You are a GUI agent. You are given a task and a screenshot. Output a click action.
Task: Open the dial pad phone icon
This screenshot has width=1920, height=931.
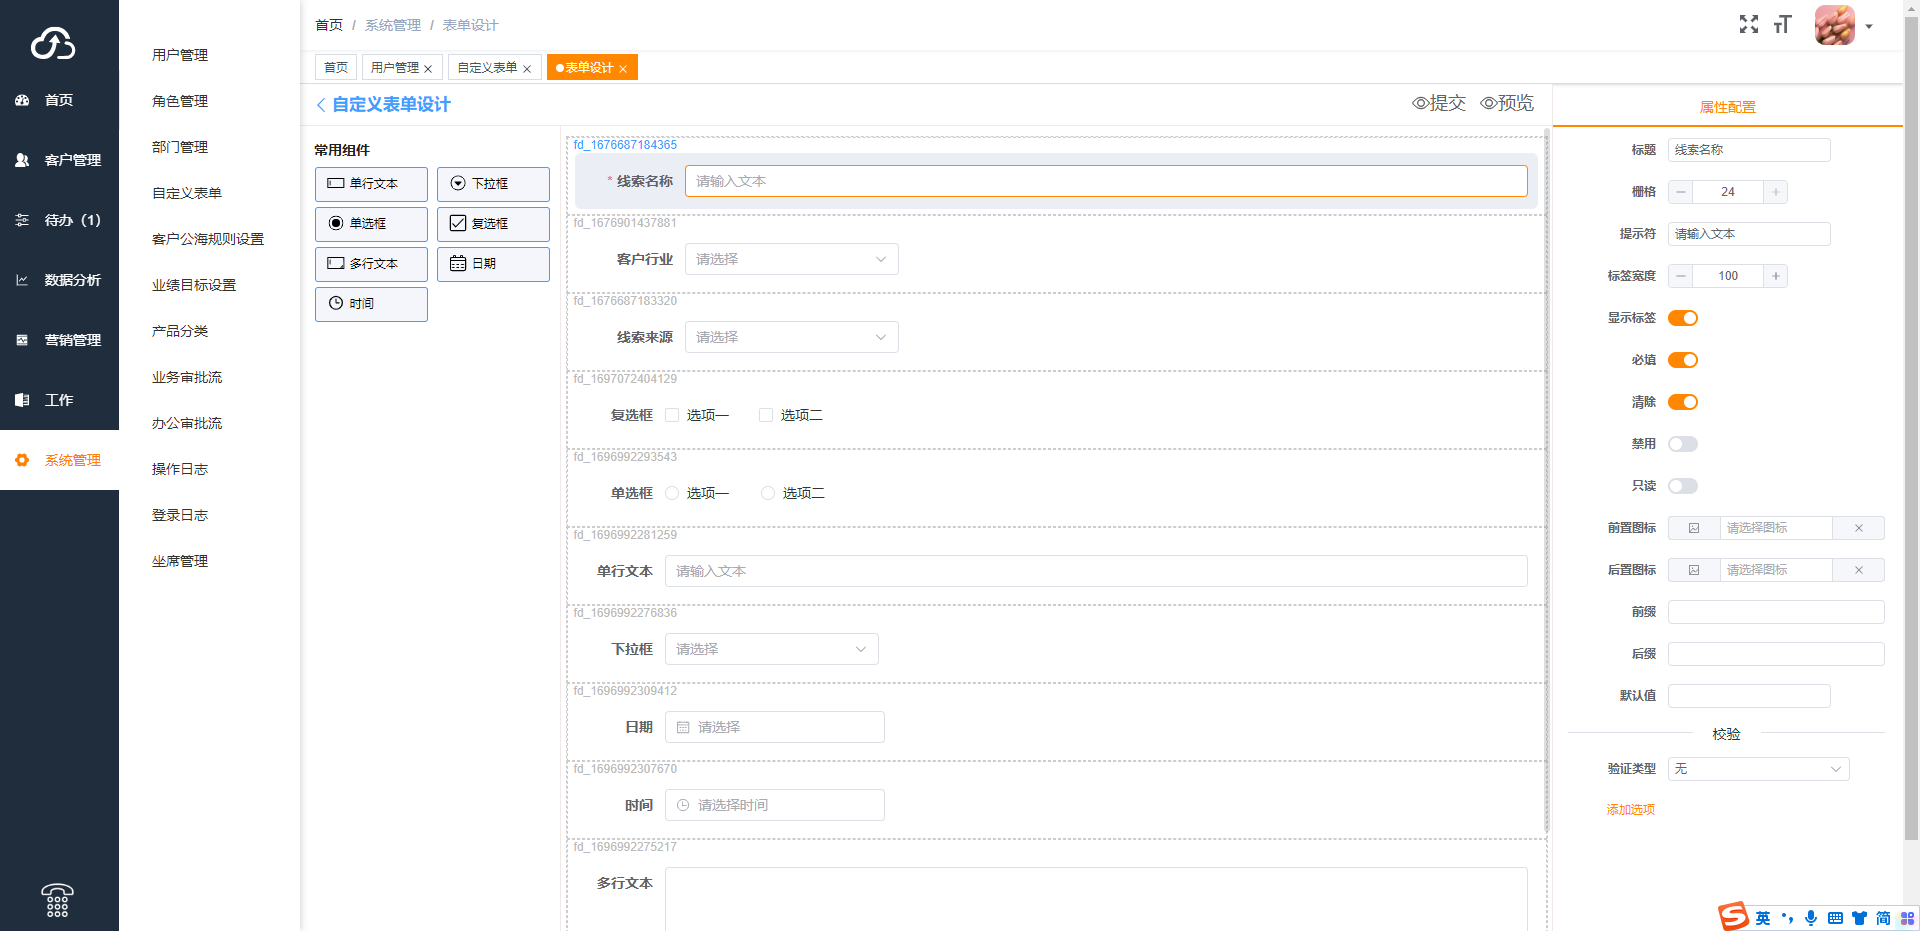pyautogui.click(x=57, y=900)
